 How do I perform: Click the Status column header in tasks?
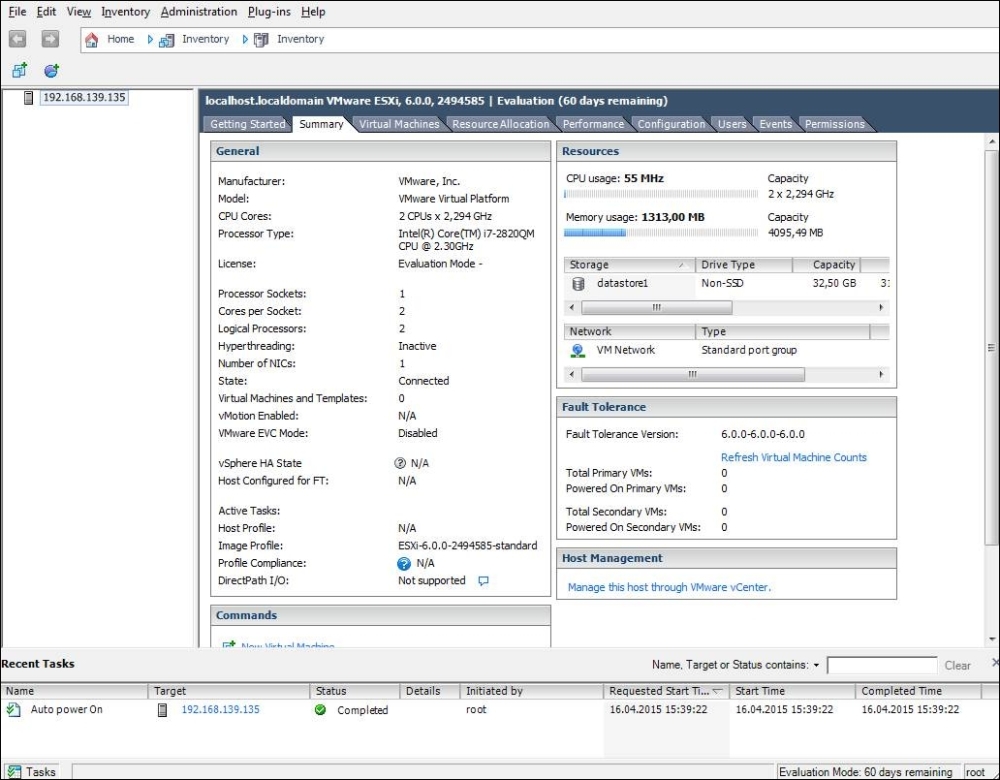pos(355,691)
